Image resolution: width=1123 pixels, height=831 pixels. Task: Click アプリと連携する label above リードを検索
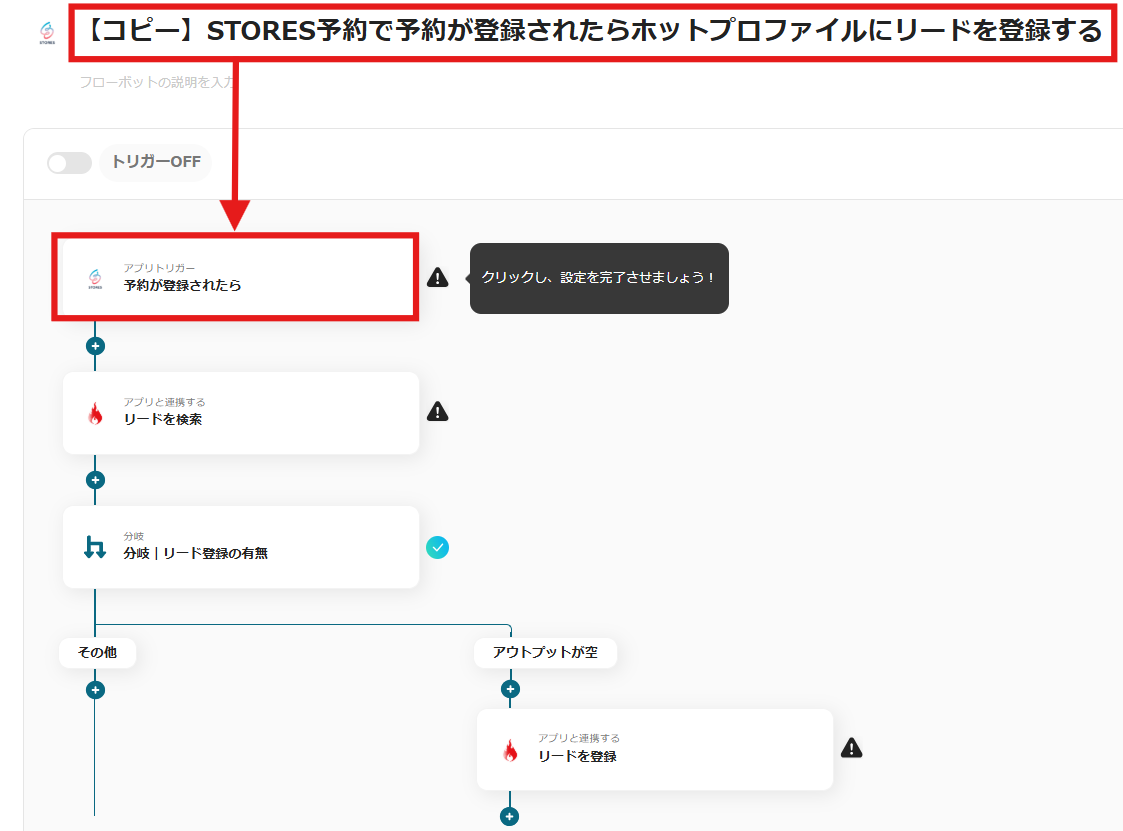(164, 402)
